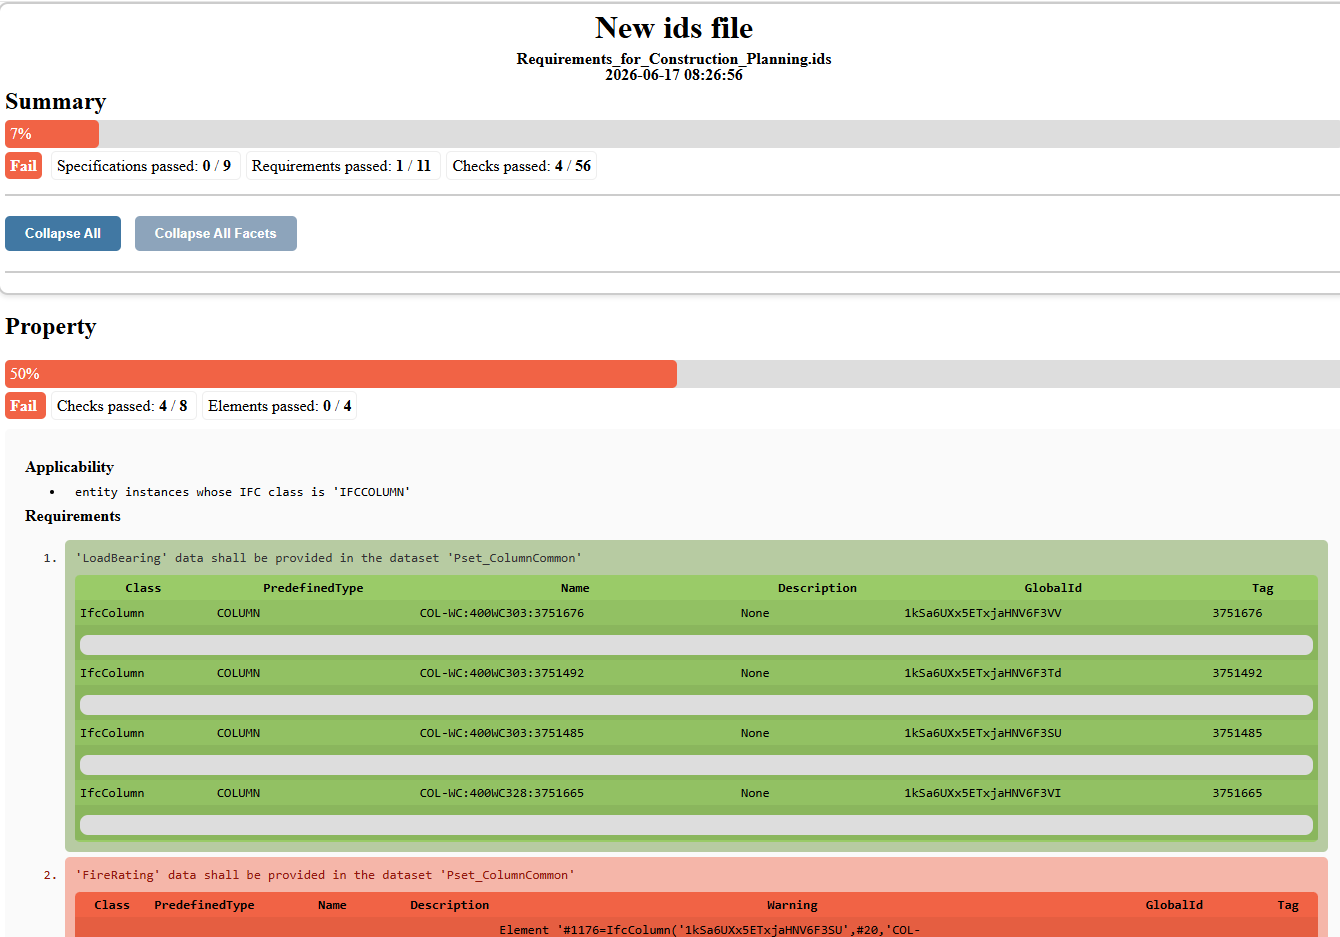Viewport: 1340px width, 937px height.
Task: Click the gray bar under row 3751665
Action: pyautogui.click(x=696, y=825)
